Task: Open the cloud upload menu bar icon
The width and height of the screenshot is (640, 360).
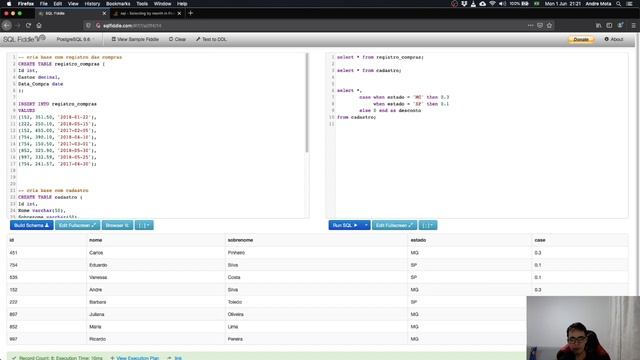Action: pyautogui.click(x=482, y=4)
